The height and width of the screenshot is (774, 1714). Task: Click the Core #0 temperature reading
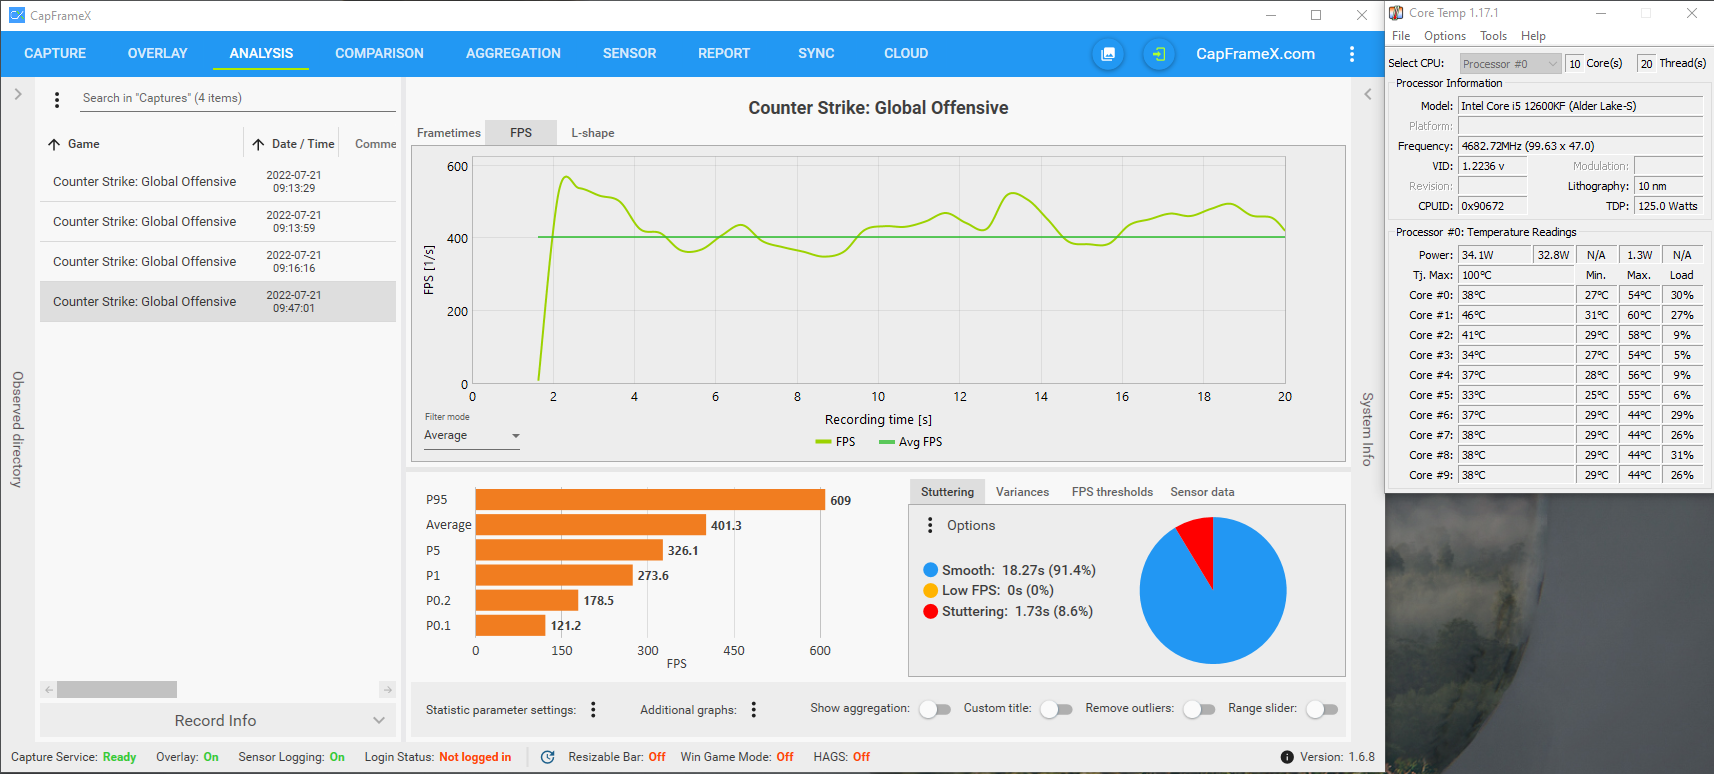tap(1515, 295)
